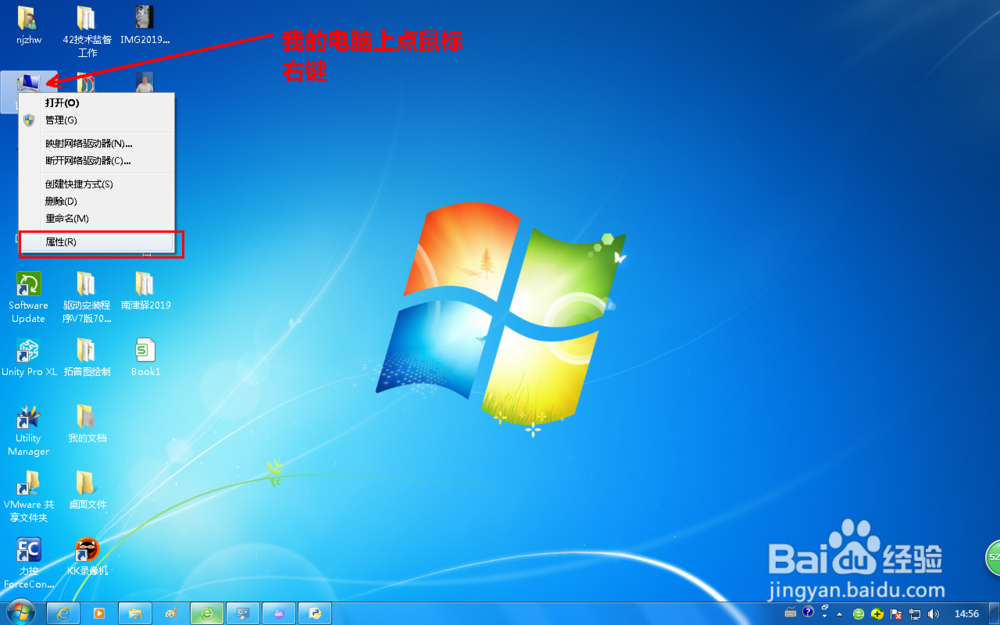This screenshot has height=625, width=1000.
Task: Select the VMware 共享文件夹 shortcut
Action: tap(29, 497)
